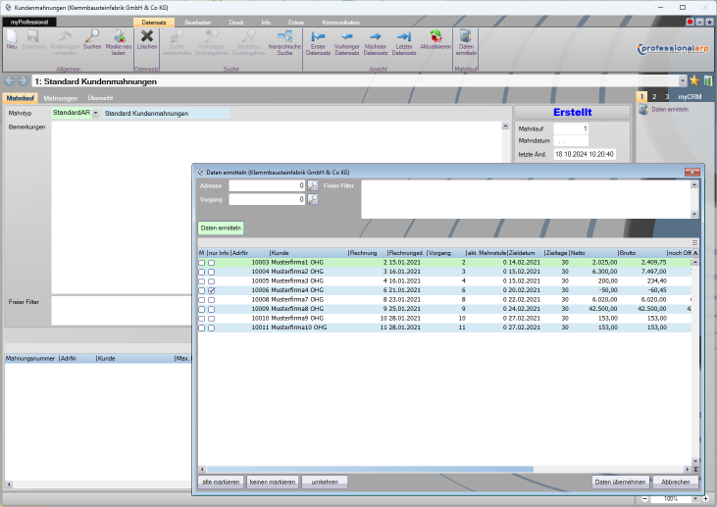Toggle nur Info checkbox for Musterfirma8 OHG
This screenshot has height=507, width=717.
(211, 310)
